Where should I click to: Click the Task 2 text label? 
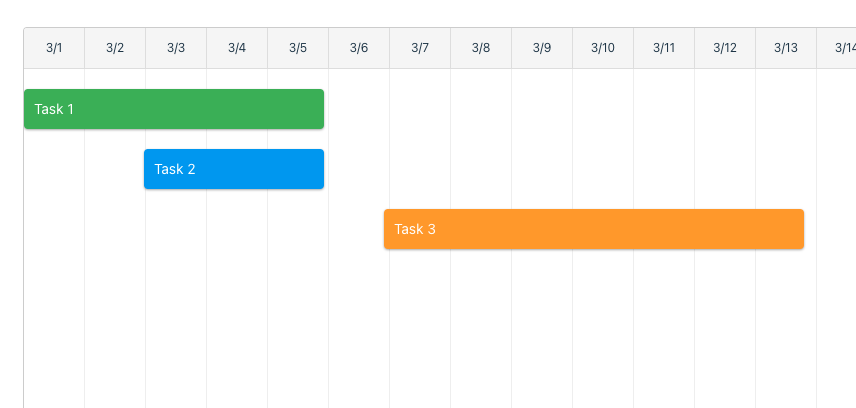[x=175, y=169]
